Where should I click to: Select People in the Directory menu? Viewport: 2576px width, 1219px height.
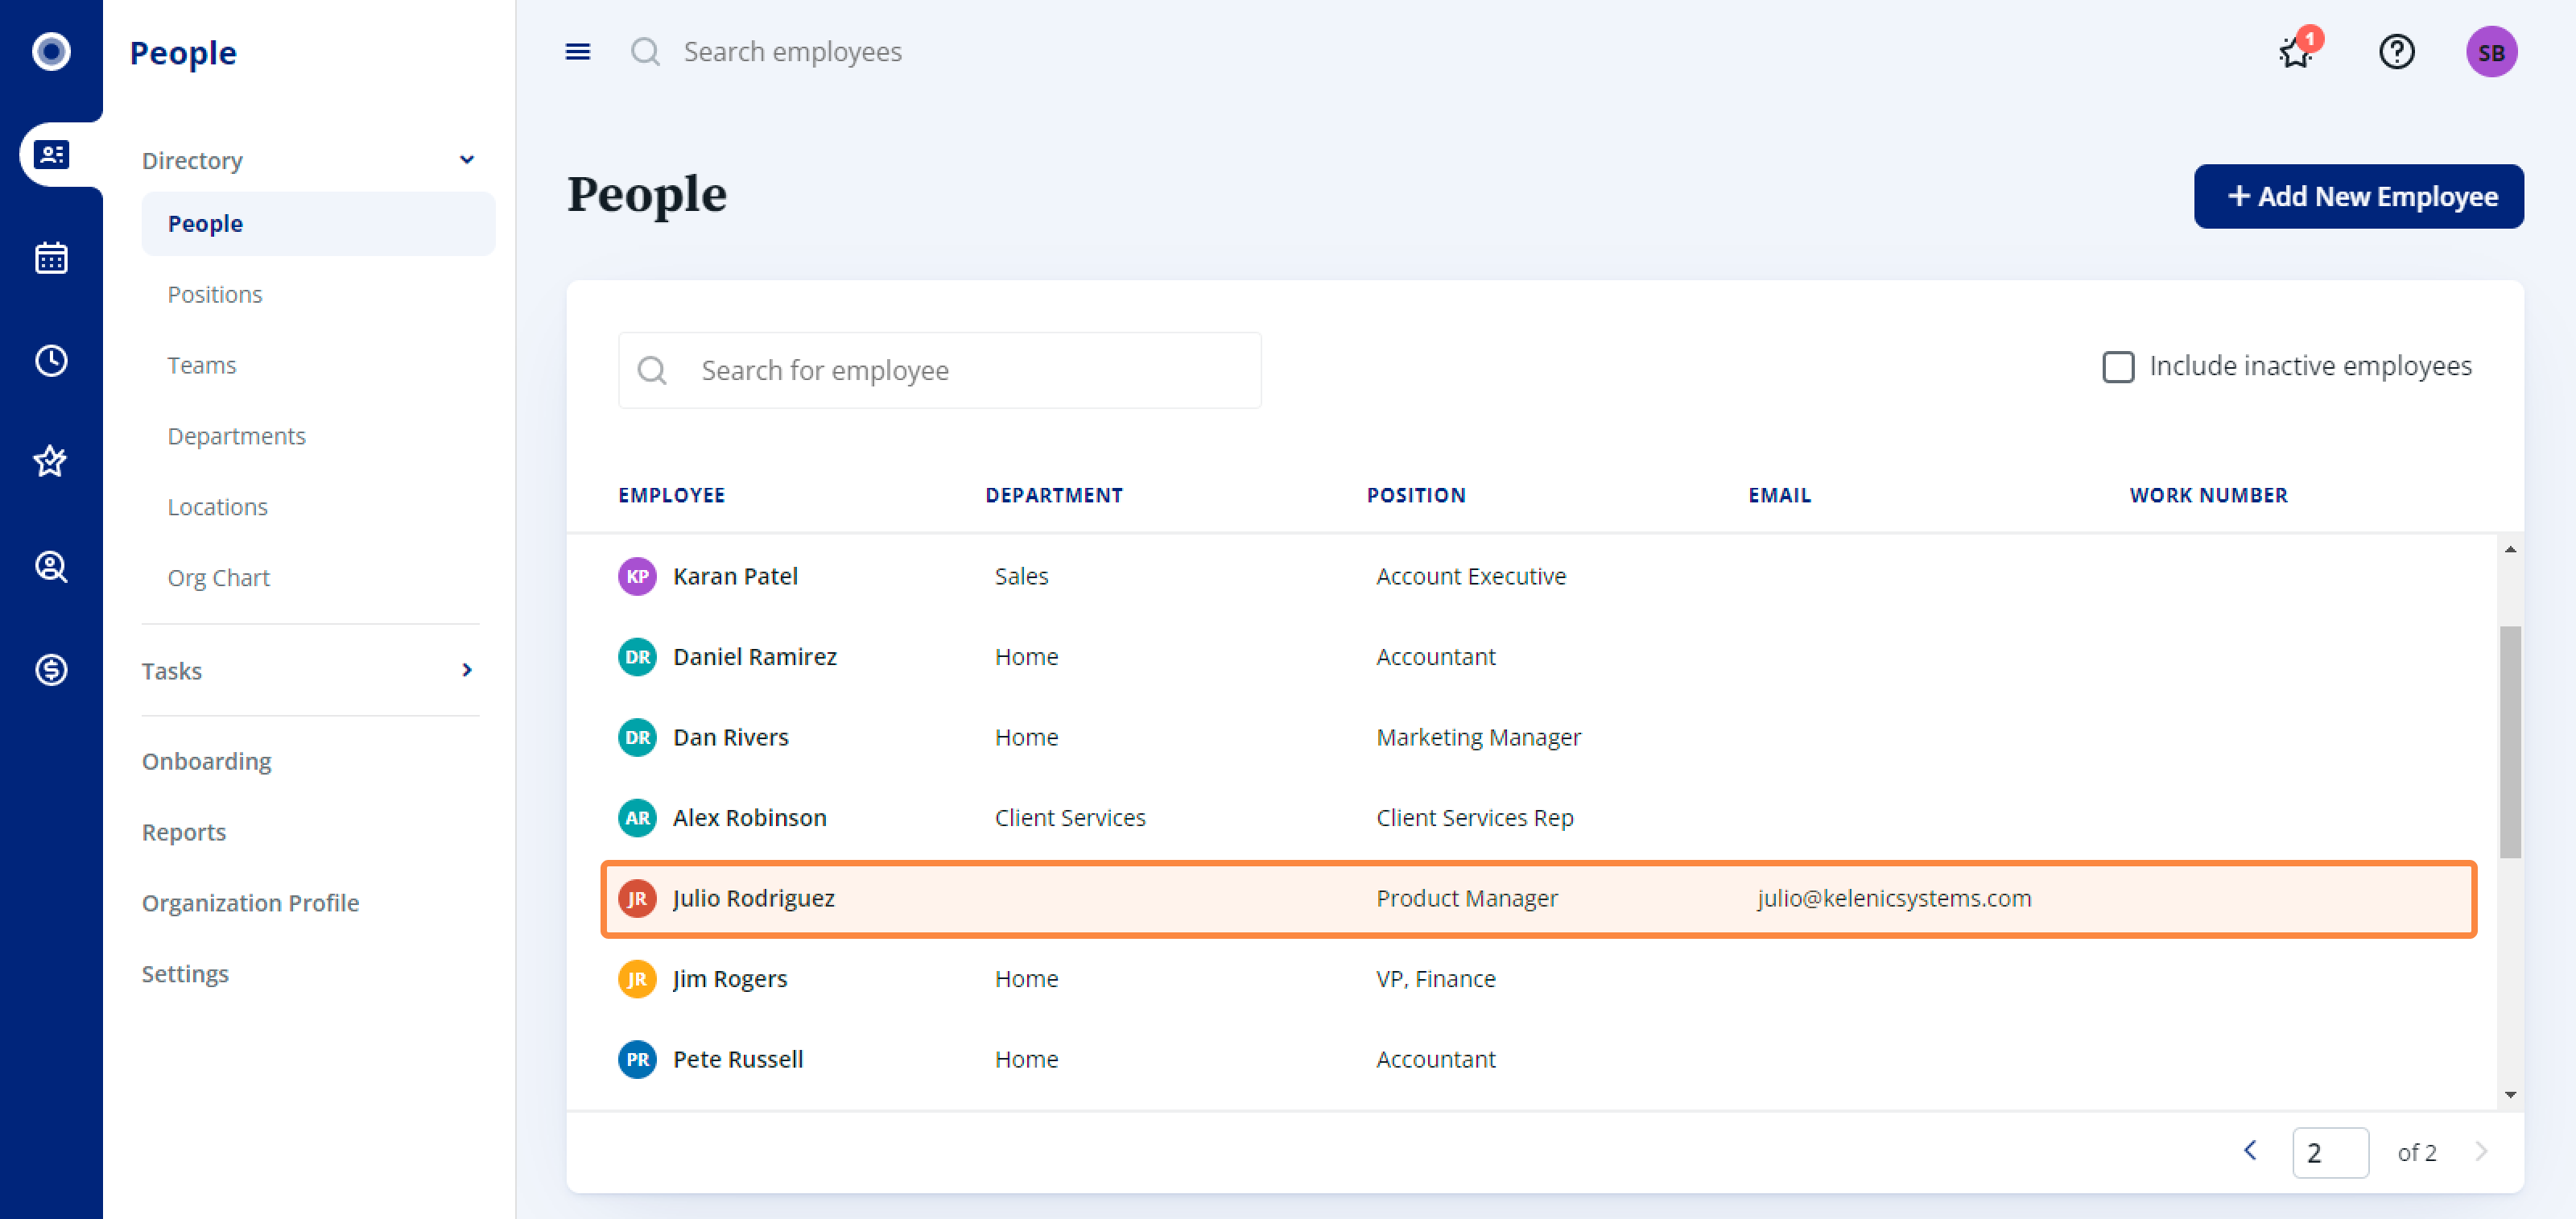318,224
